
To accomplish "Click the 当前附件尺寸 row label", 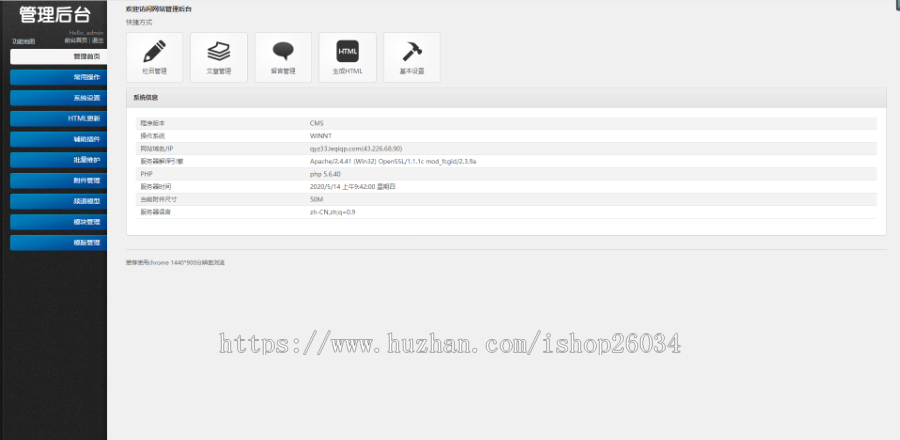I will [158, 199].
